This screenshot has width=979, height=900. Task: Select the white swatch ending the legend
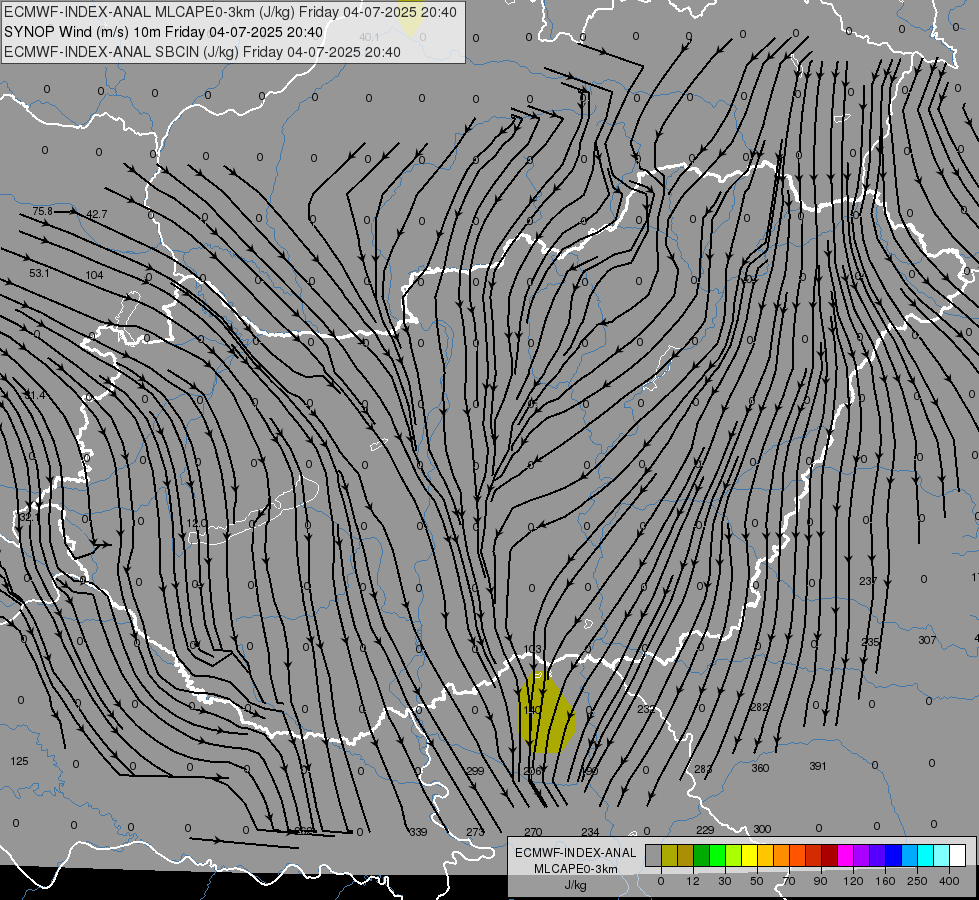(x=958, y=855)
